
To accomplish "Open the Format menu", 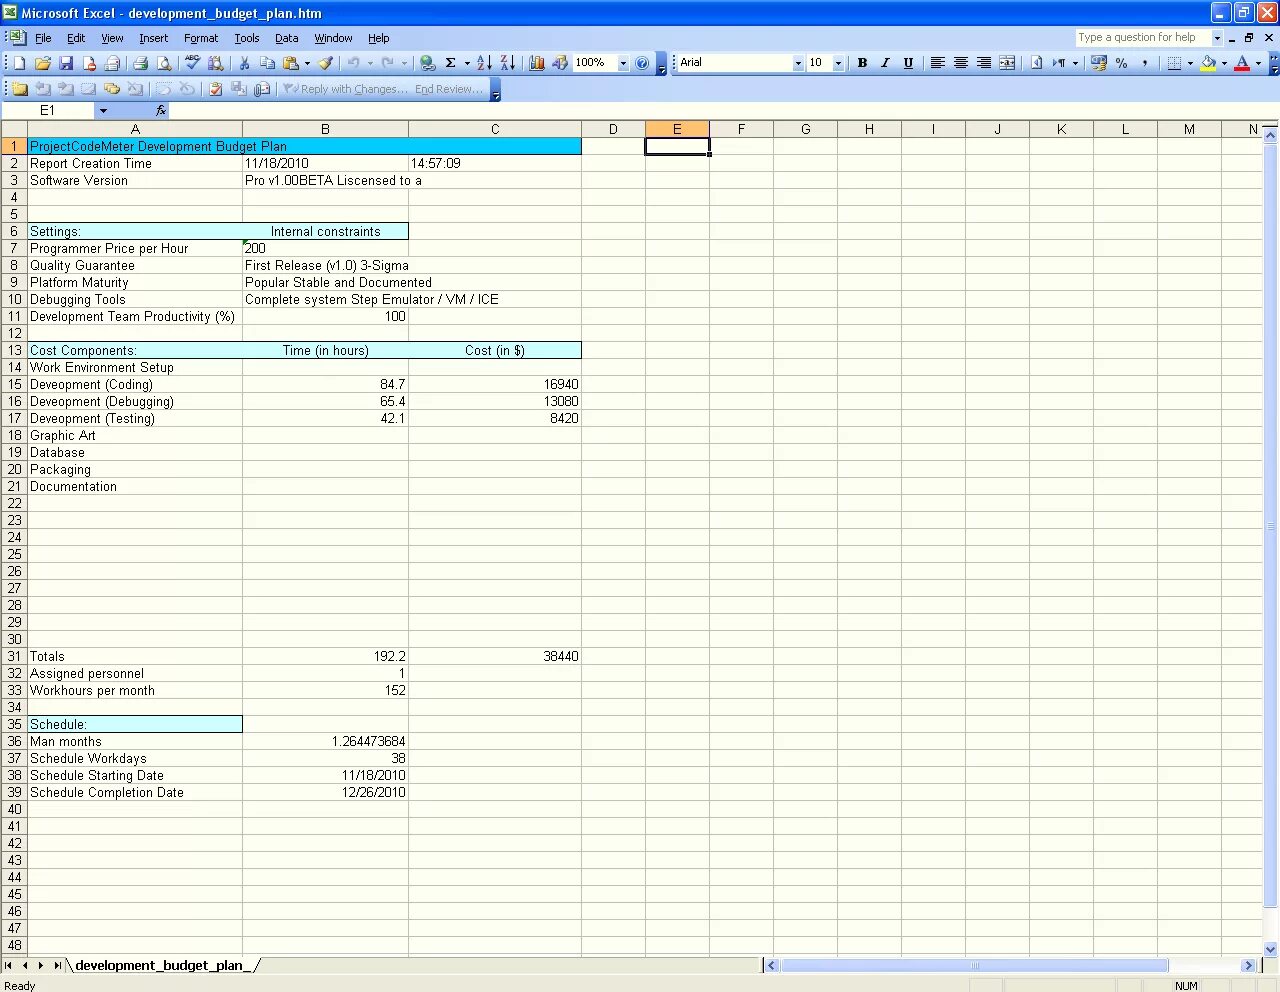I will coord(201,38).
